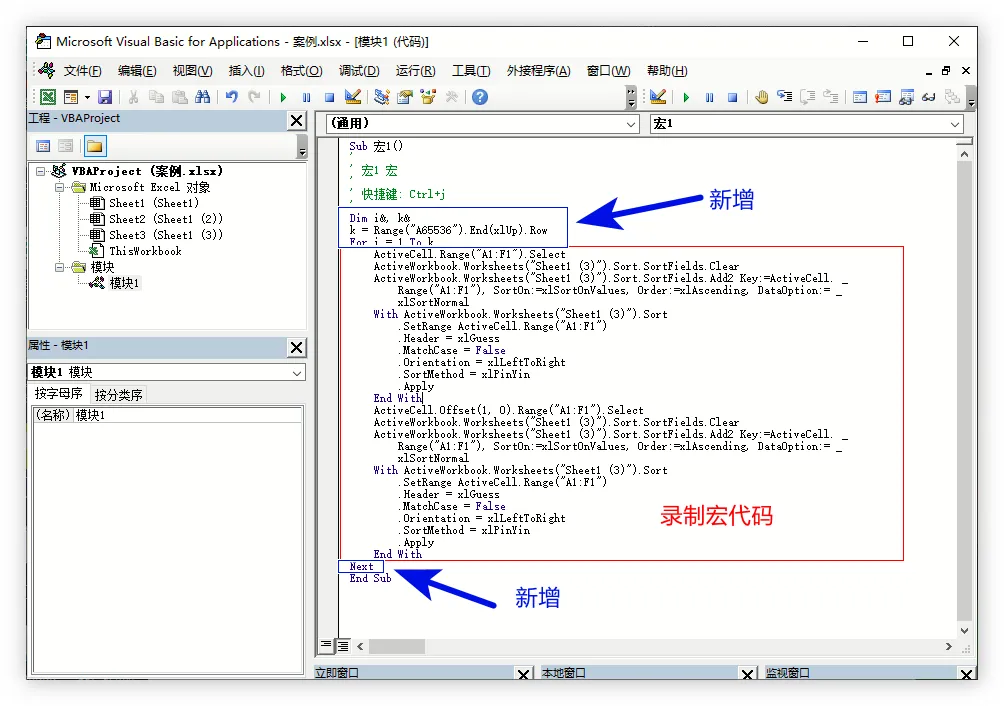Screen dimensions: 1004x706
Task: Switch to Procedure View at code window bottom
Action: pos(327,645)
